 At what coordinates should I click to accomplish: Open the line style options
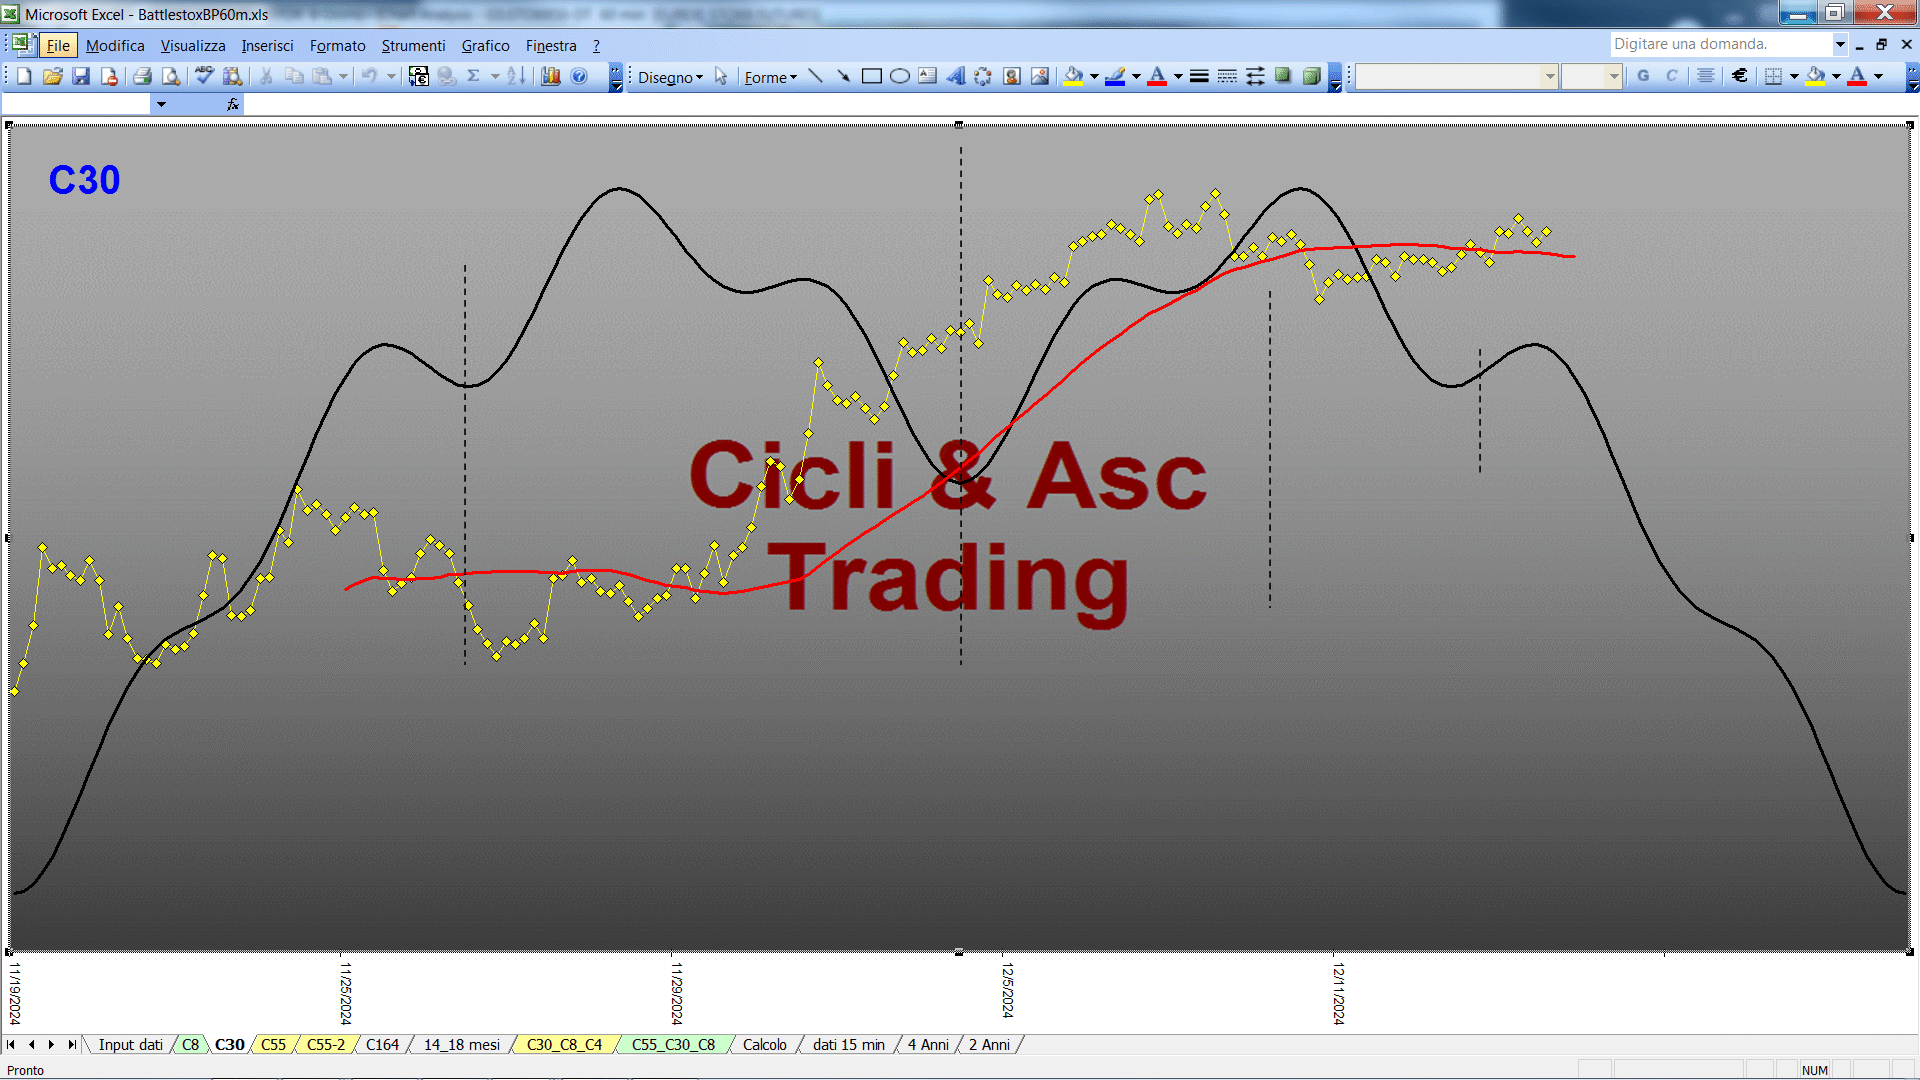pos(1199,76)
